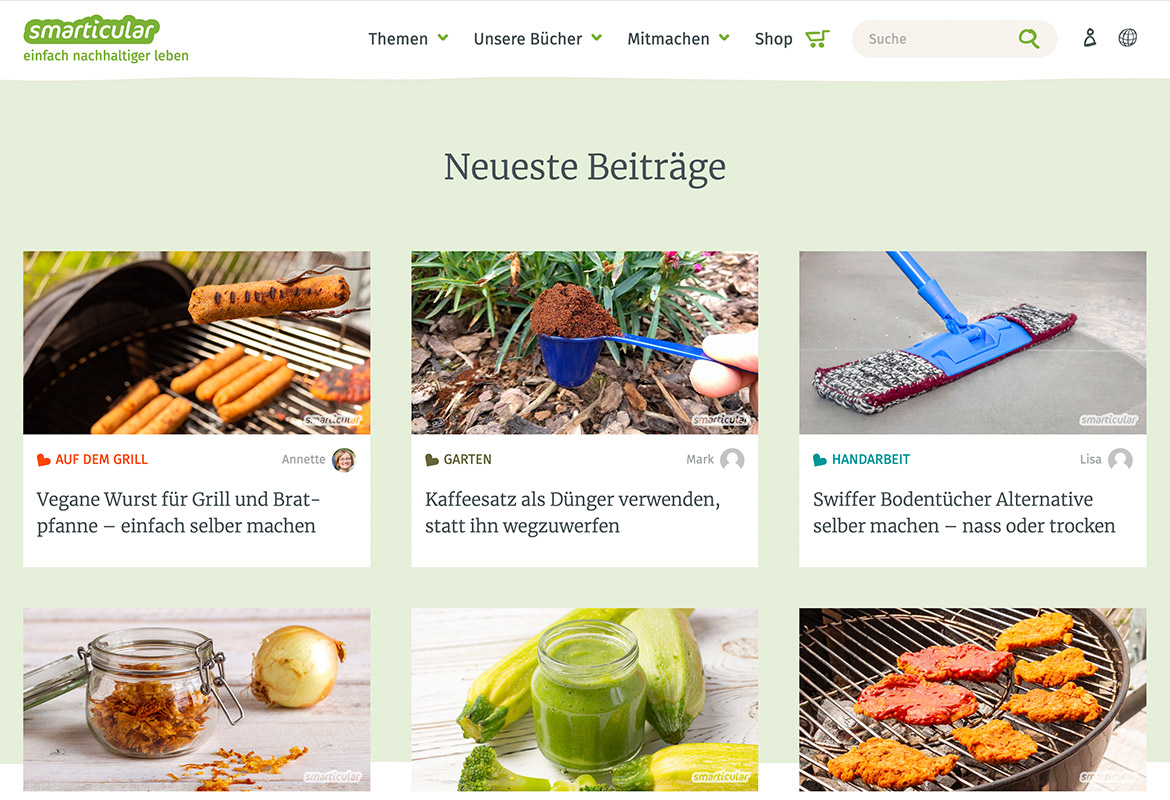The image size is (1170, 800).
Task: Click Lisa's author avatar icon
Action: click(x=1120, y=460)
